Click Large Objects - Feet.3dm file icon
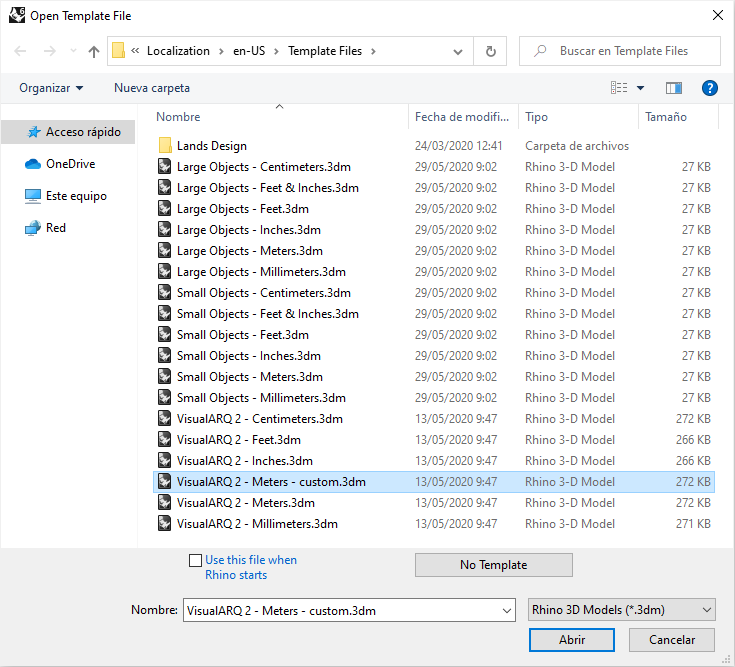735x667 pixels. (165, 209)
